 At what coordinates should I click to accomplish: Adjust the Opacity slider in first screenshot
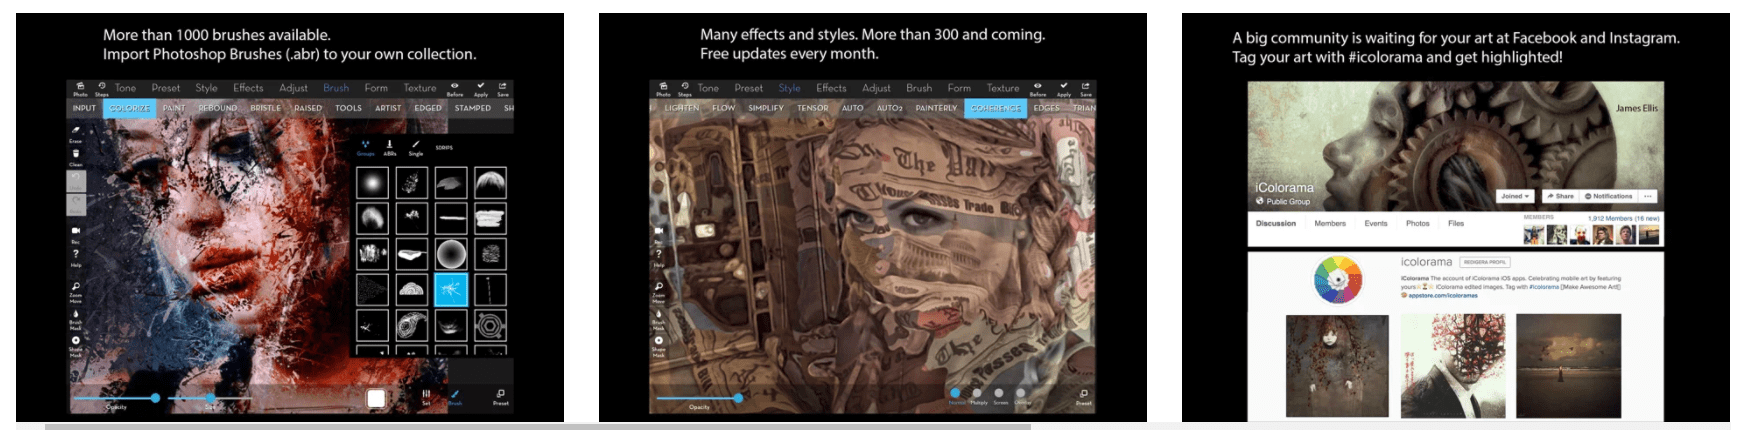coord(116,398)
